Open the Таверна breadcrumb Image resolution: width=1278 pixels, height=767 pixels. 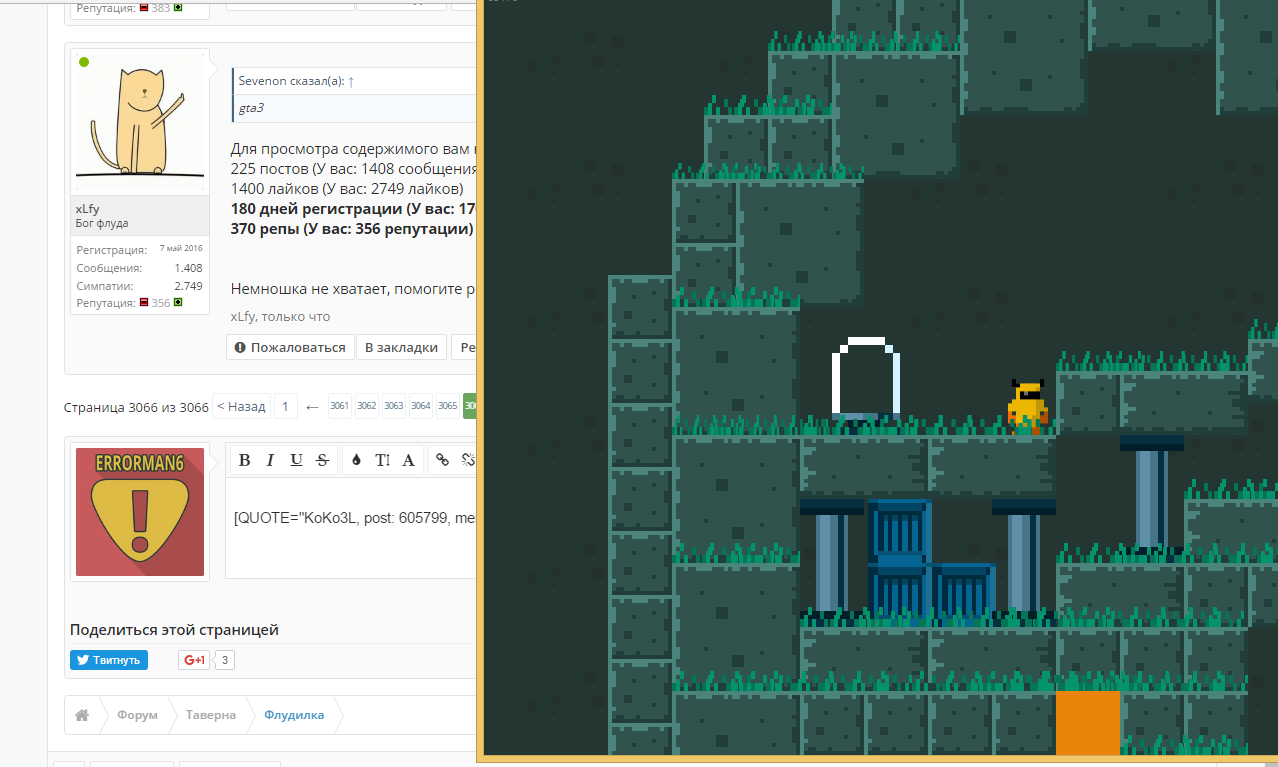[x=211, y=715]
